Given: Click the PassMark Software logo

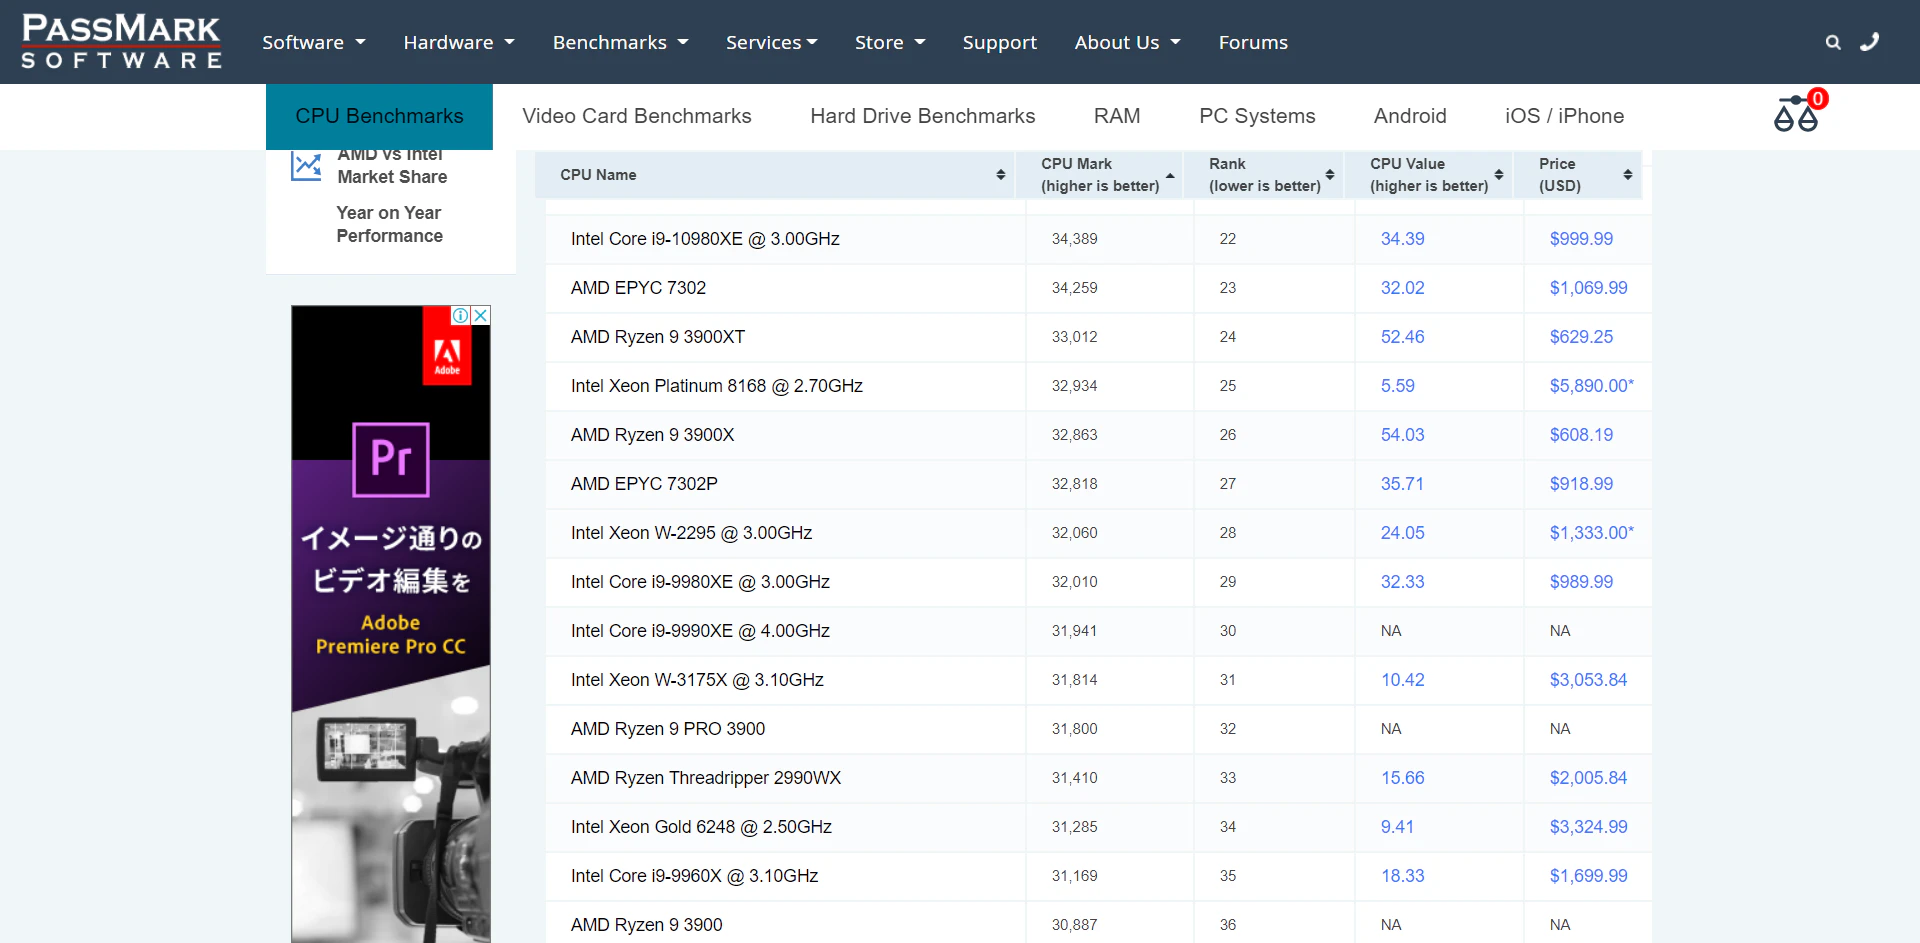Looking at the screenshot, I should tap(121, 42).
